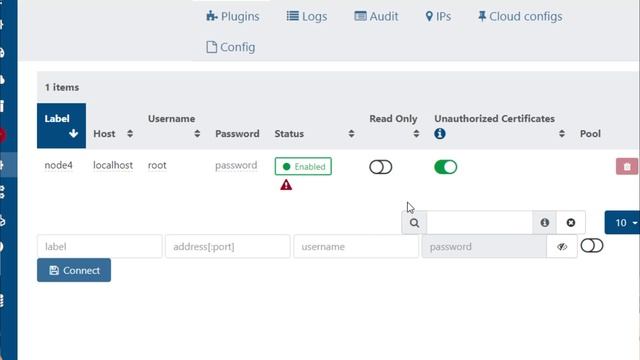Sort by Read Only column arrows
The height and width of the screenshot is (360, 640).
point(416,133)
